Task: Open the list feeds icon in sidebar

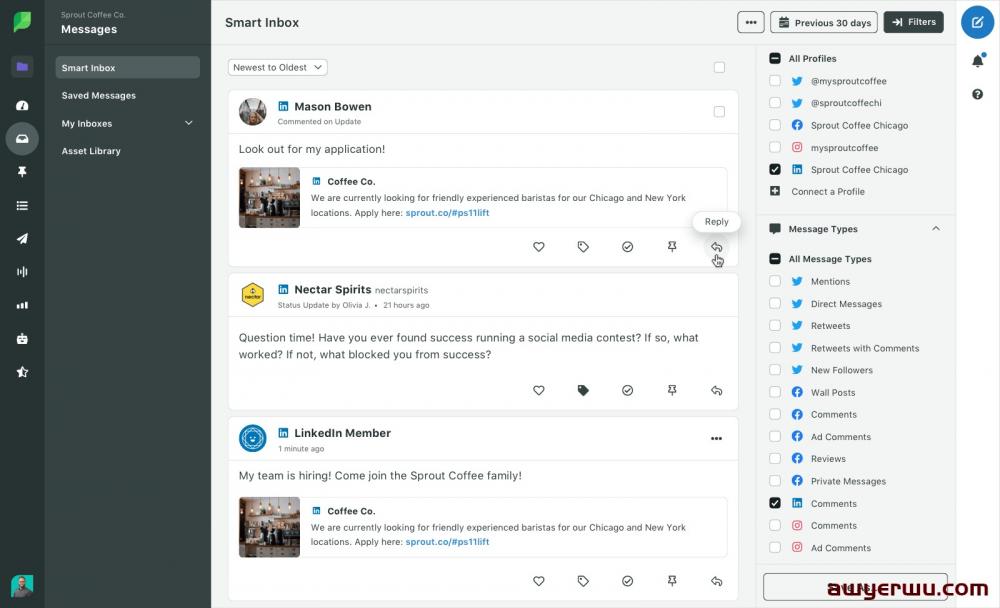Action: 22,205
